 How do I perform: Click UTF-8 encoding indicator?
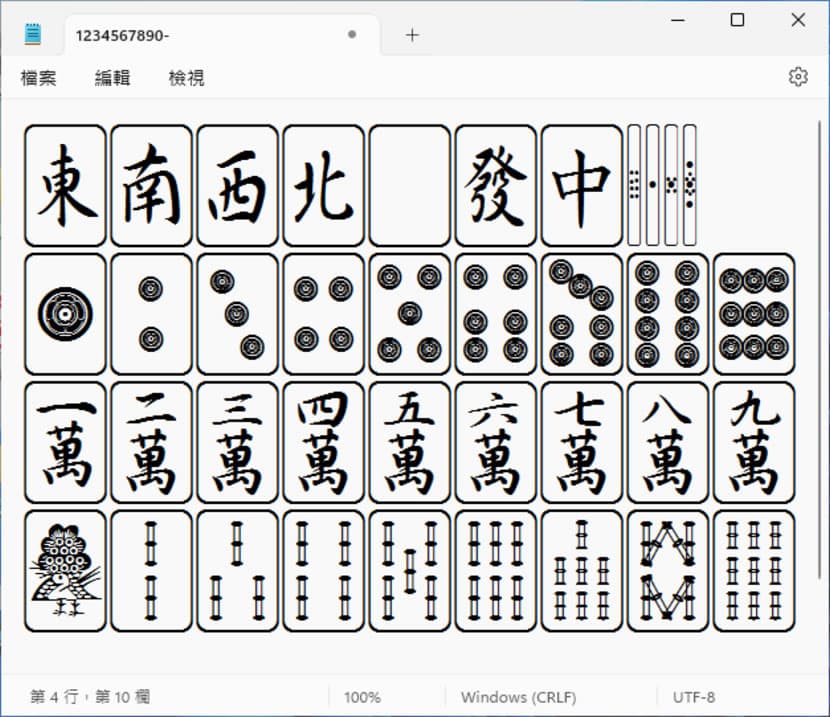coord(696,697)
